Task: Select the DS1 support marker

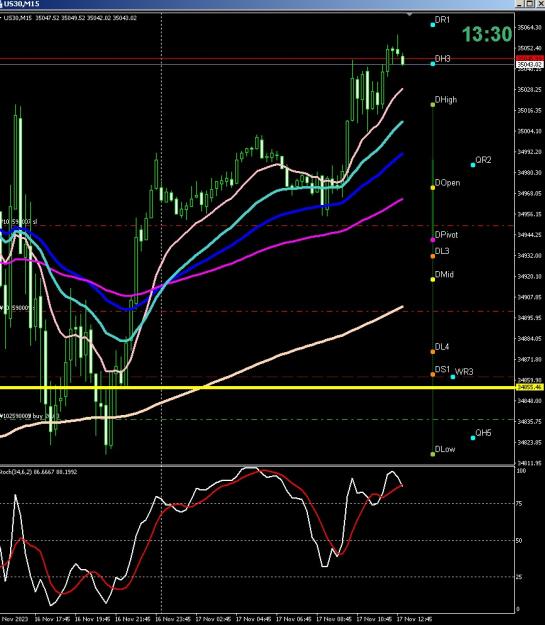Action: coord(433,374)
